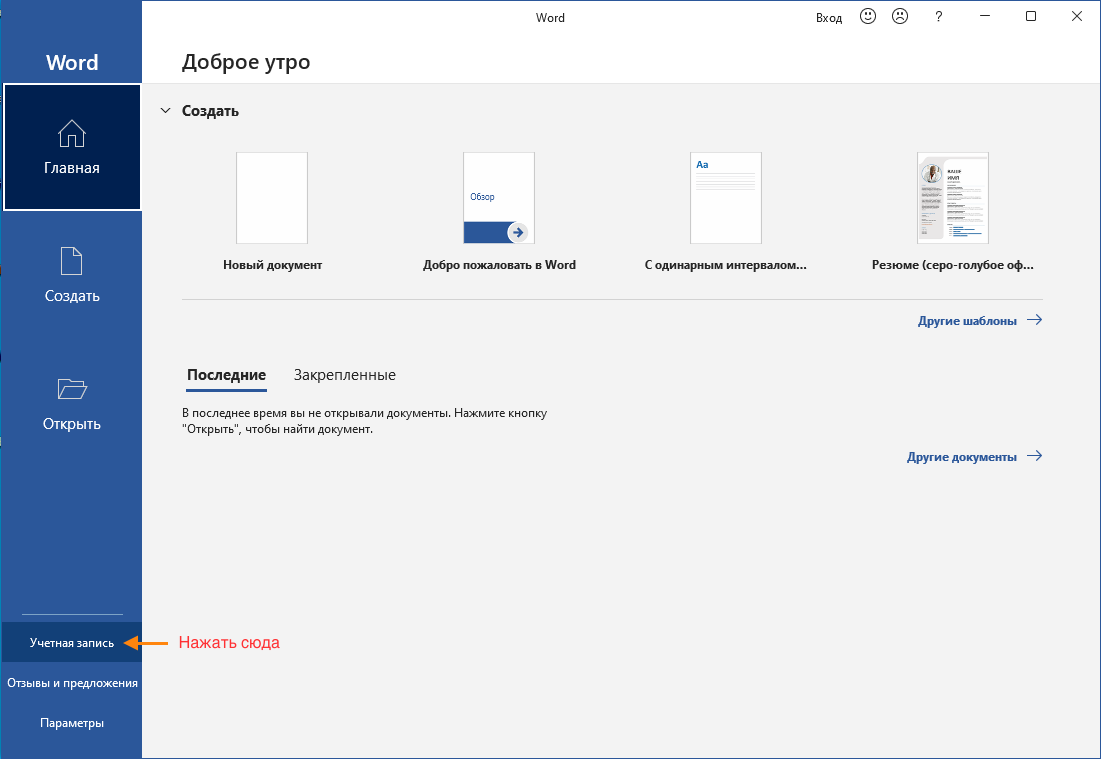
Task: Click the Открыть folder sidebar icon
Action: (72, 389)
